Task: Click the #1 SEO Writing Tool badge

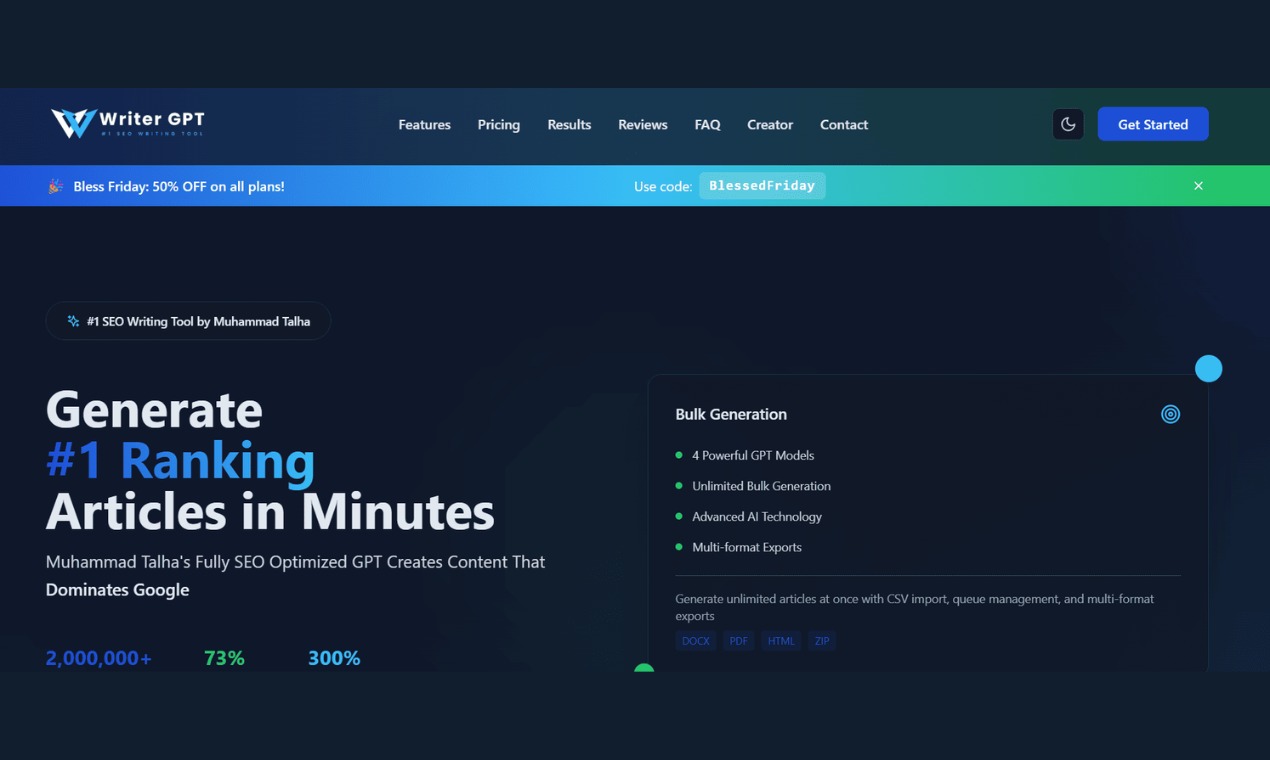Action: point(187,320)
